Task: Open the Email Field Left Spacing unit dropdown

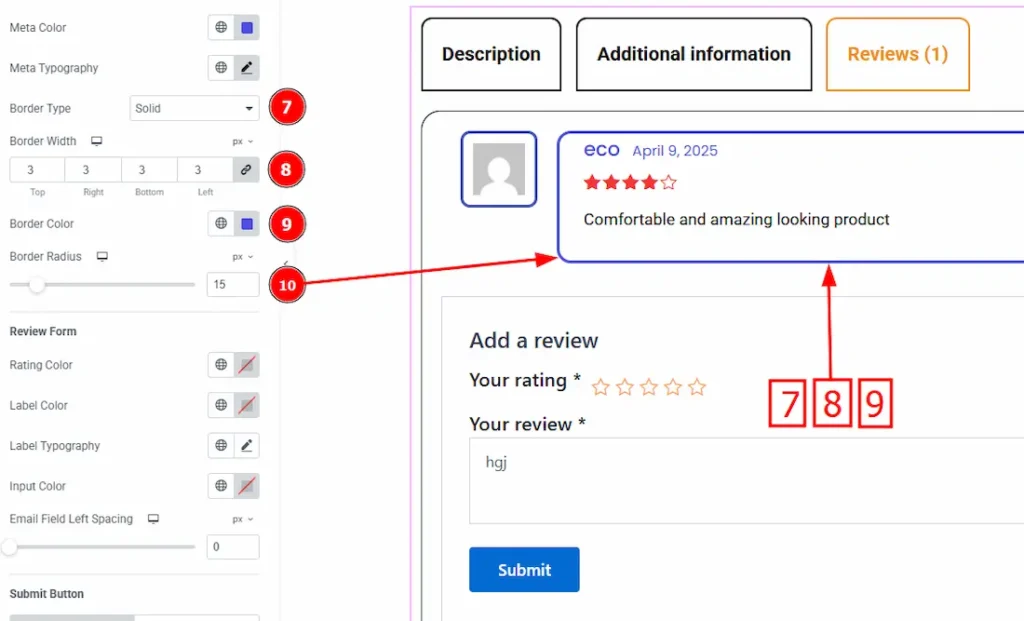Action: point(243,520)
